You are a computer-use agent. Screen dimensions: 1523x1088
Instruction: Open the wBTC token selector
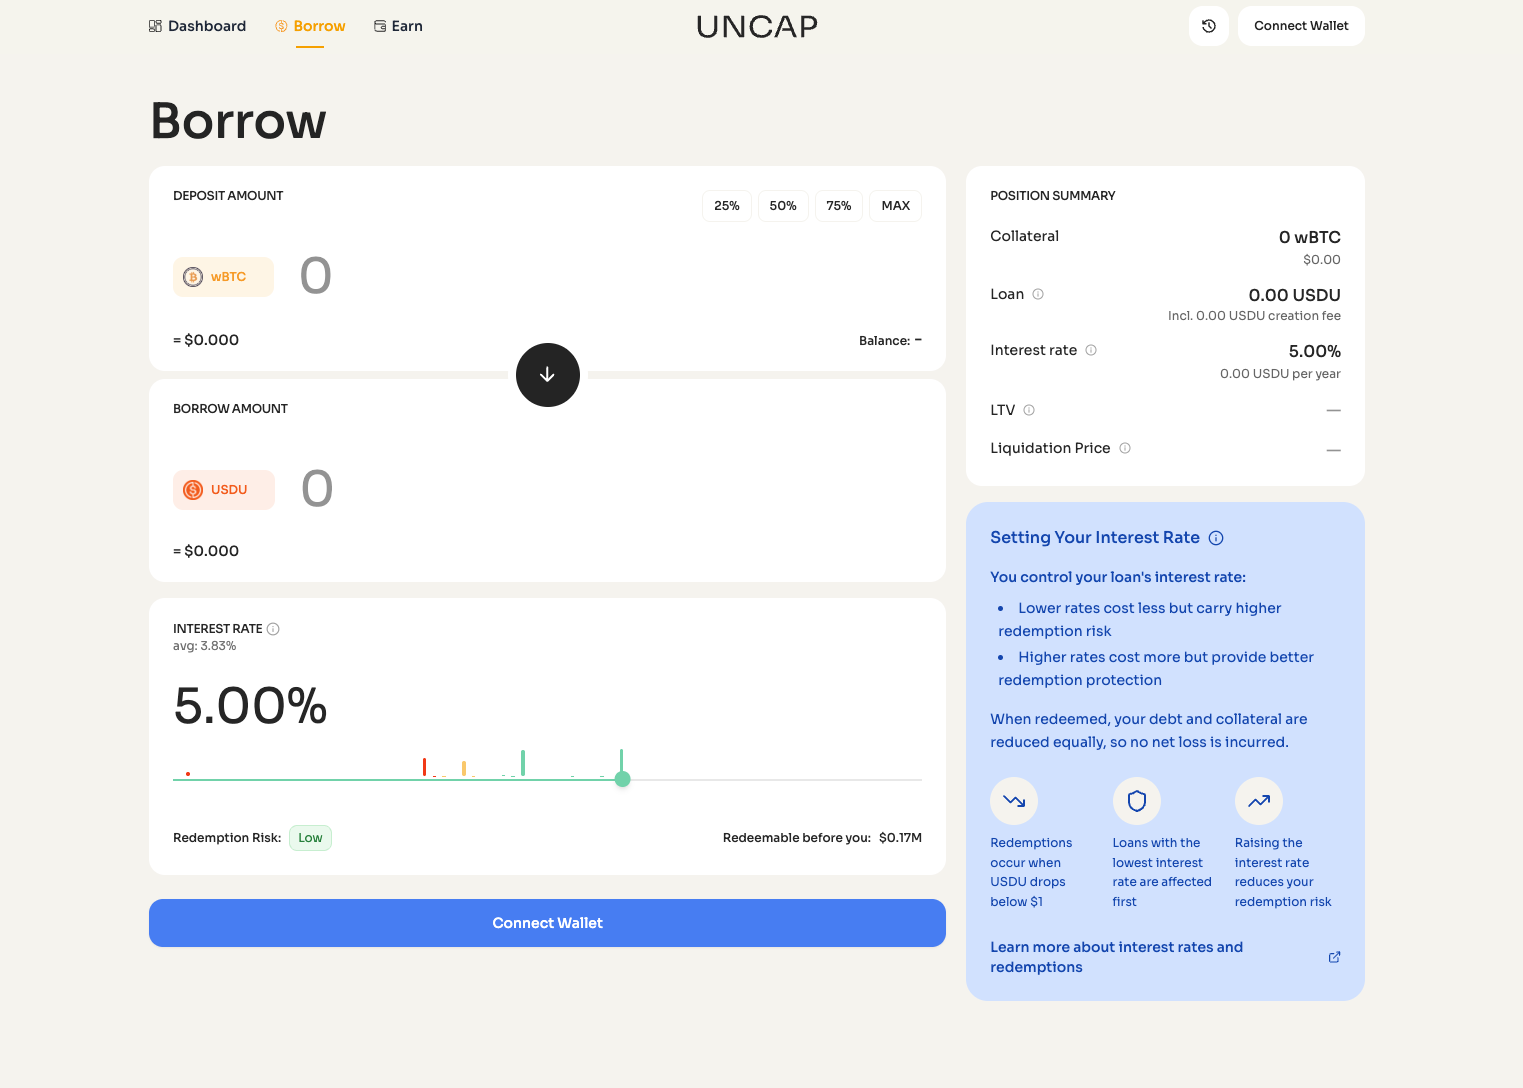click(x=223, y=276)
